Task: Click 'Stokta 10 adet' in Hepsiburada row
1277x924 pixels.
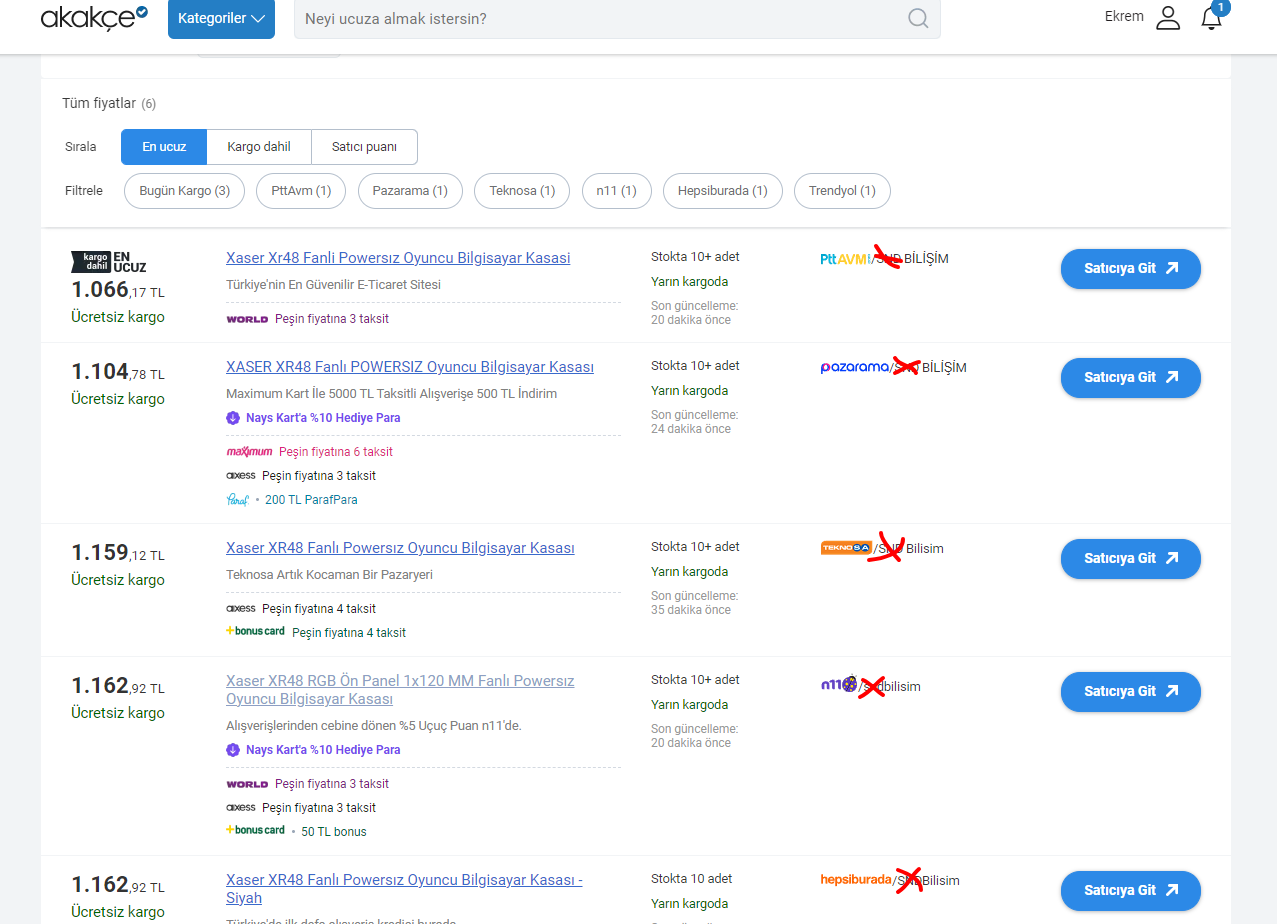Action: tap(691, 879)
